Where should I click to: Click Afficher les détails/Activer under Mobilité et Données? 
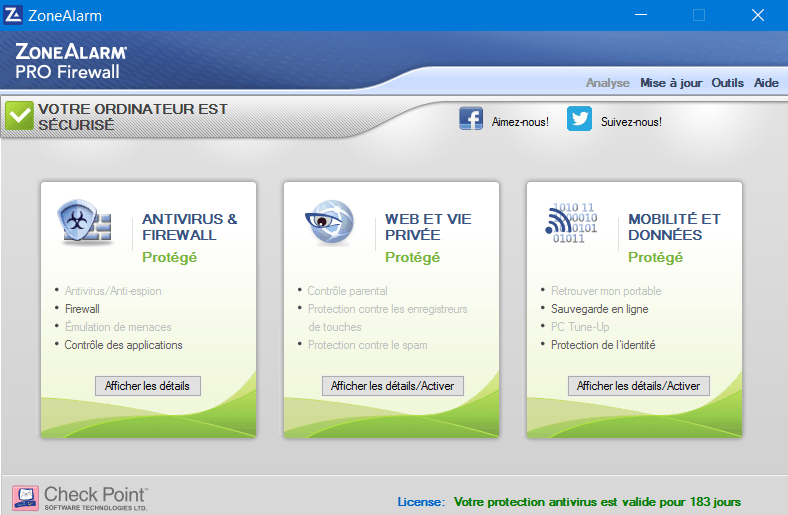[x=639, y=386]
